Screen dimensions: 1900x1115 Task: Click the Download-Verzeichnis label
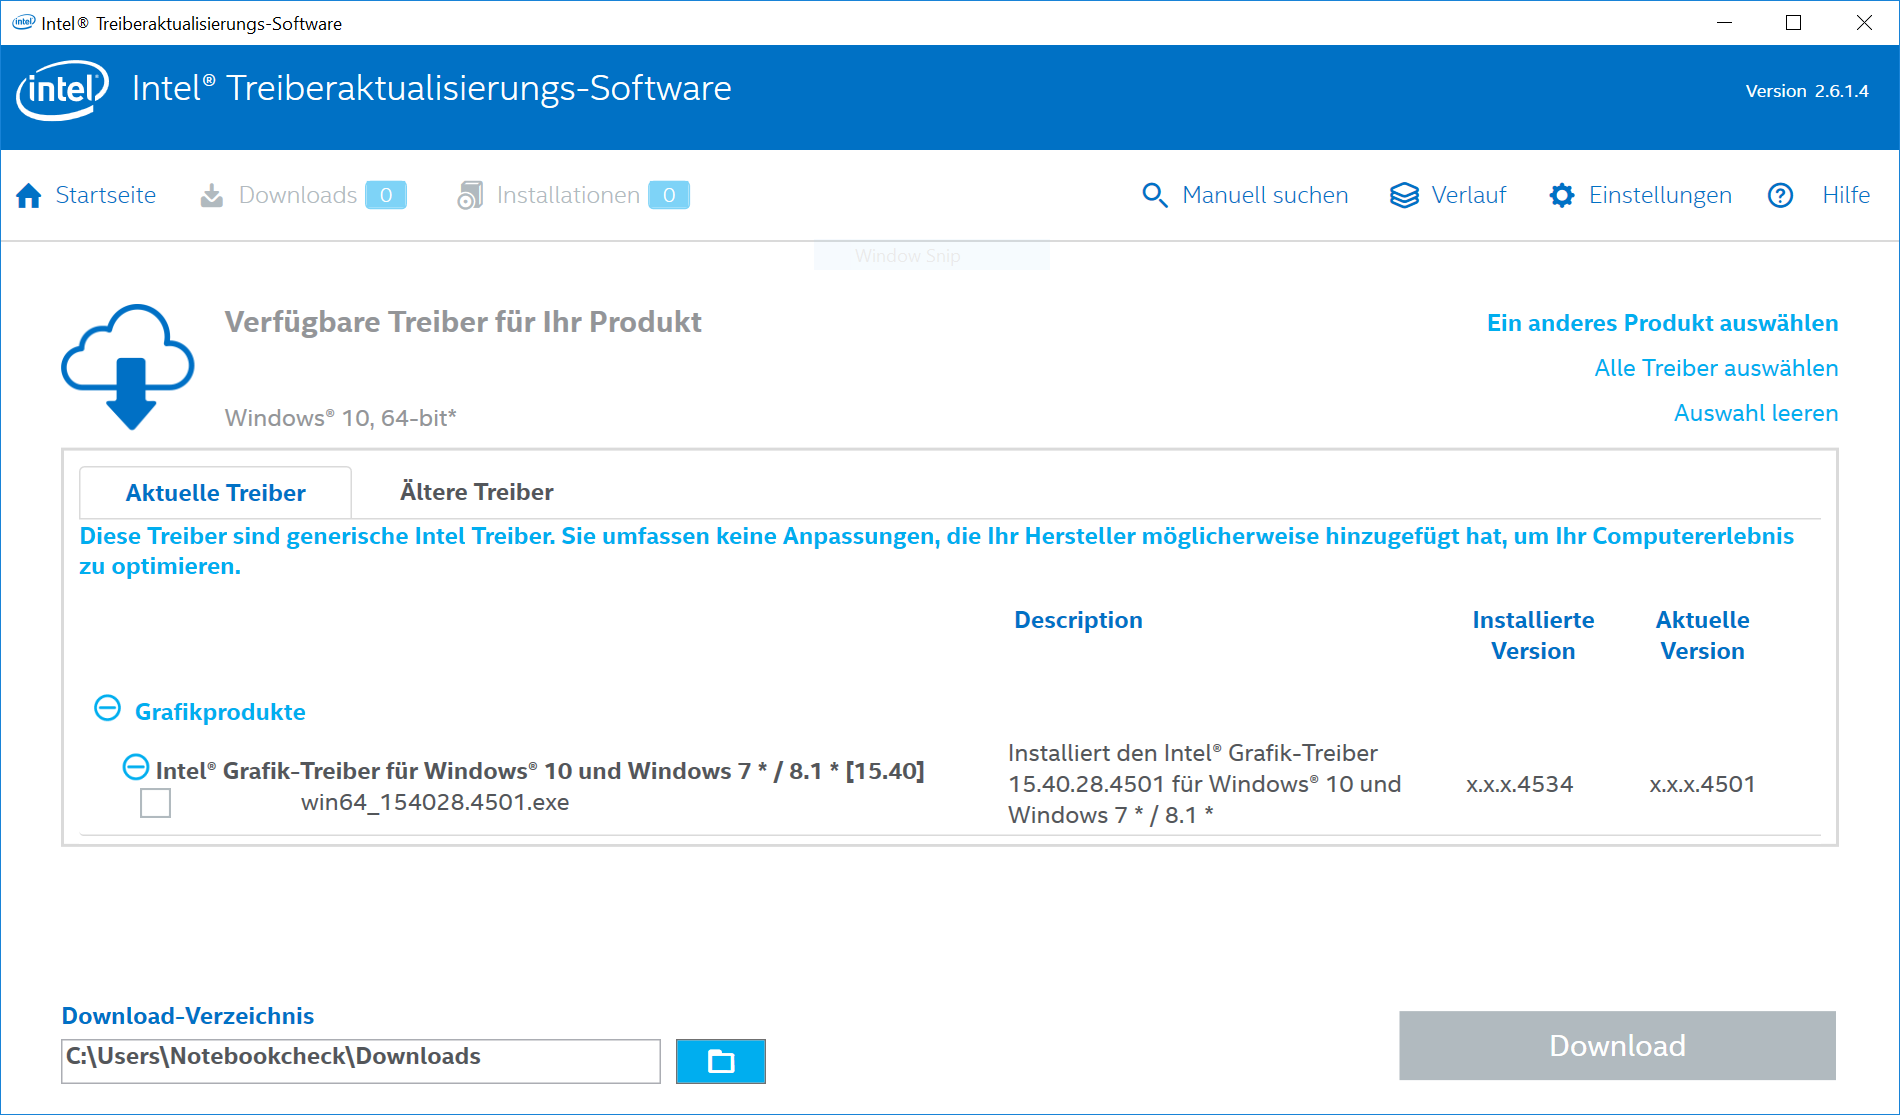[x=188, y=1016]
